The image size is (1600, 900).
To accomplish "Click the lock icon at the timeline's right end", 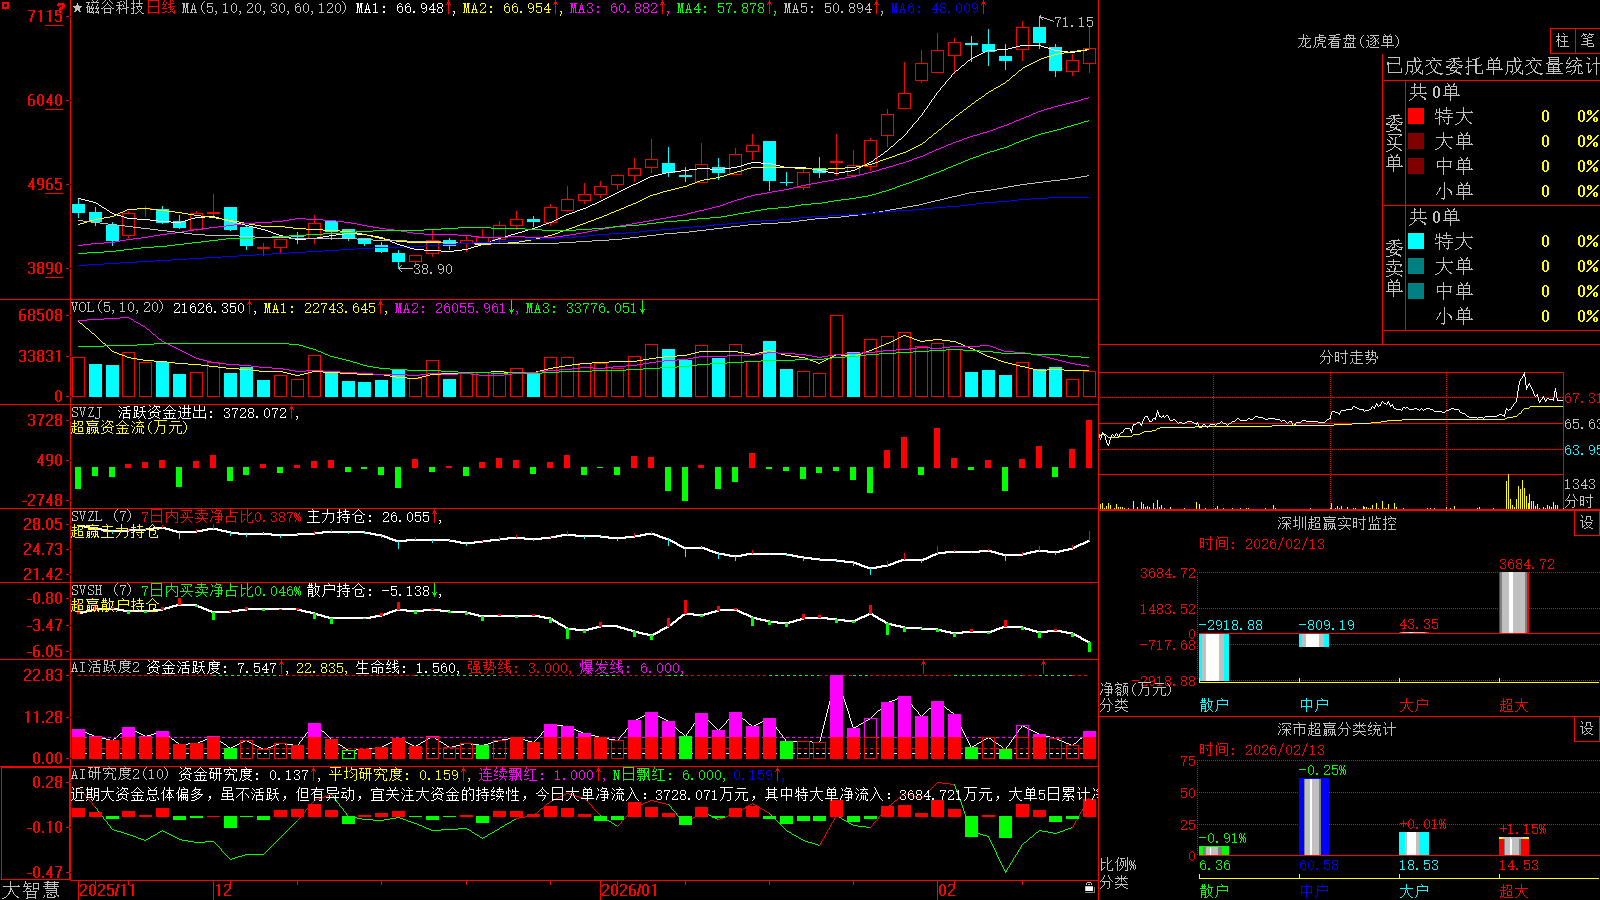I will [1090, 888].
